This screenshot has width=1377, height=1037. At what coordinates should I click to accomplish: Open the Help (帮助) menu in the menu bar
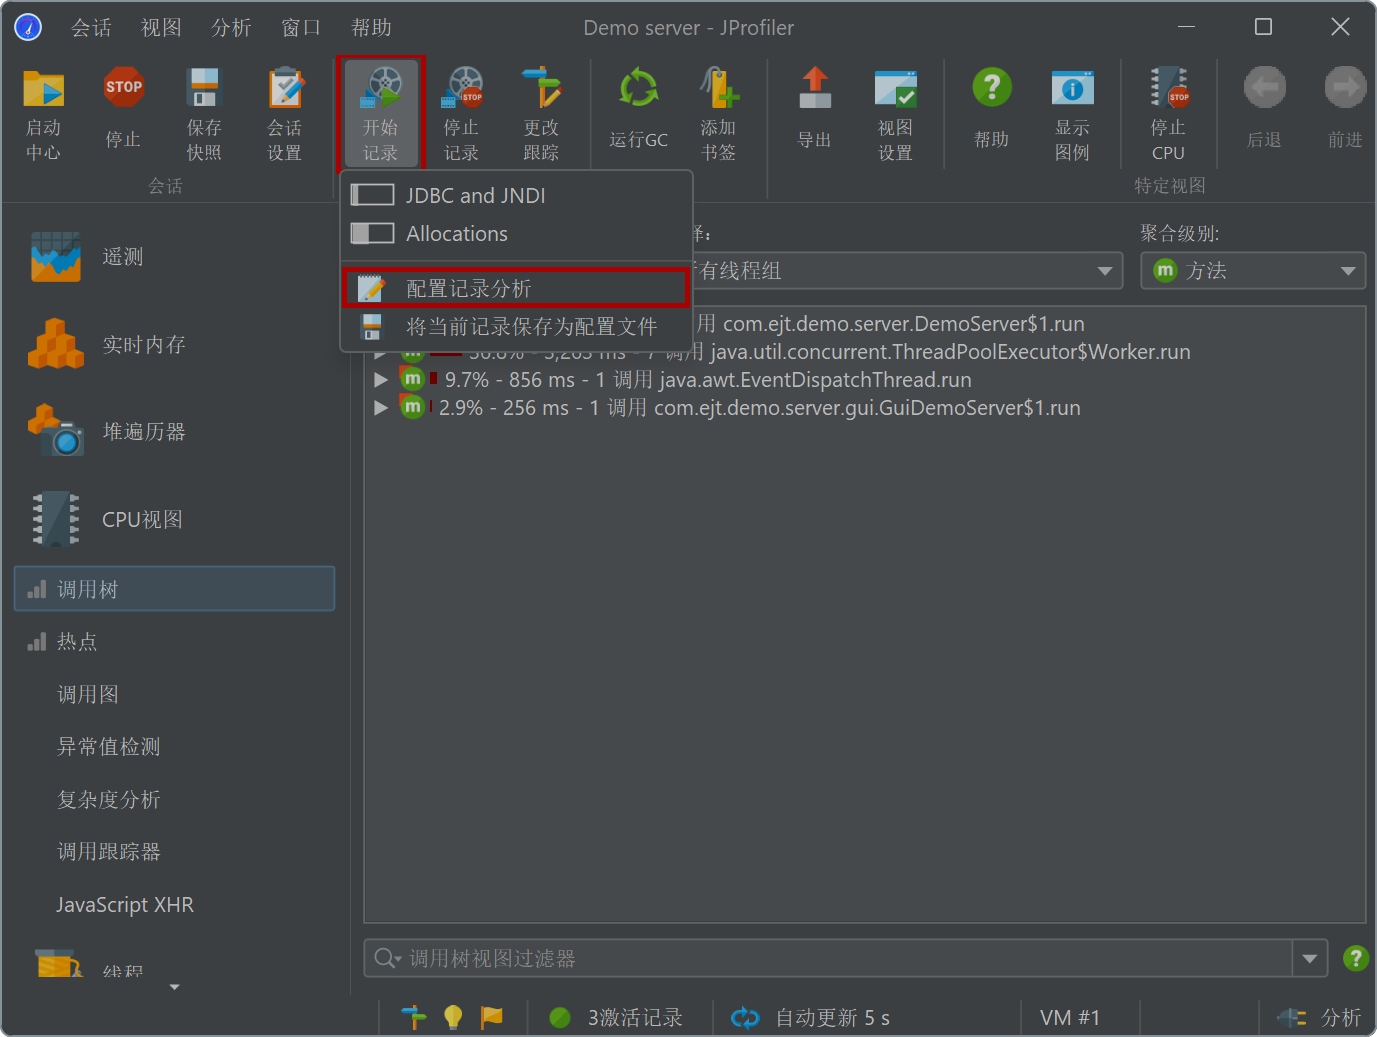tap(371, 28)
